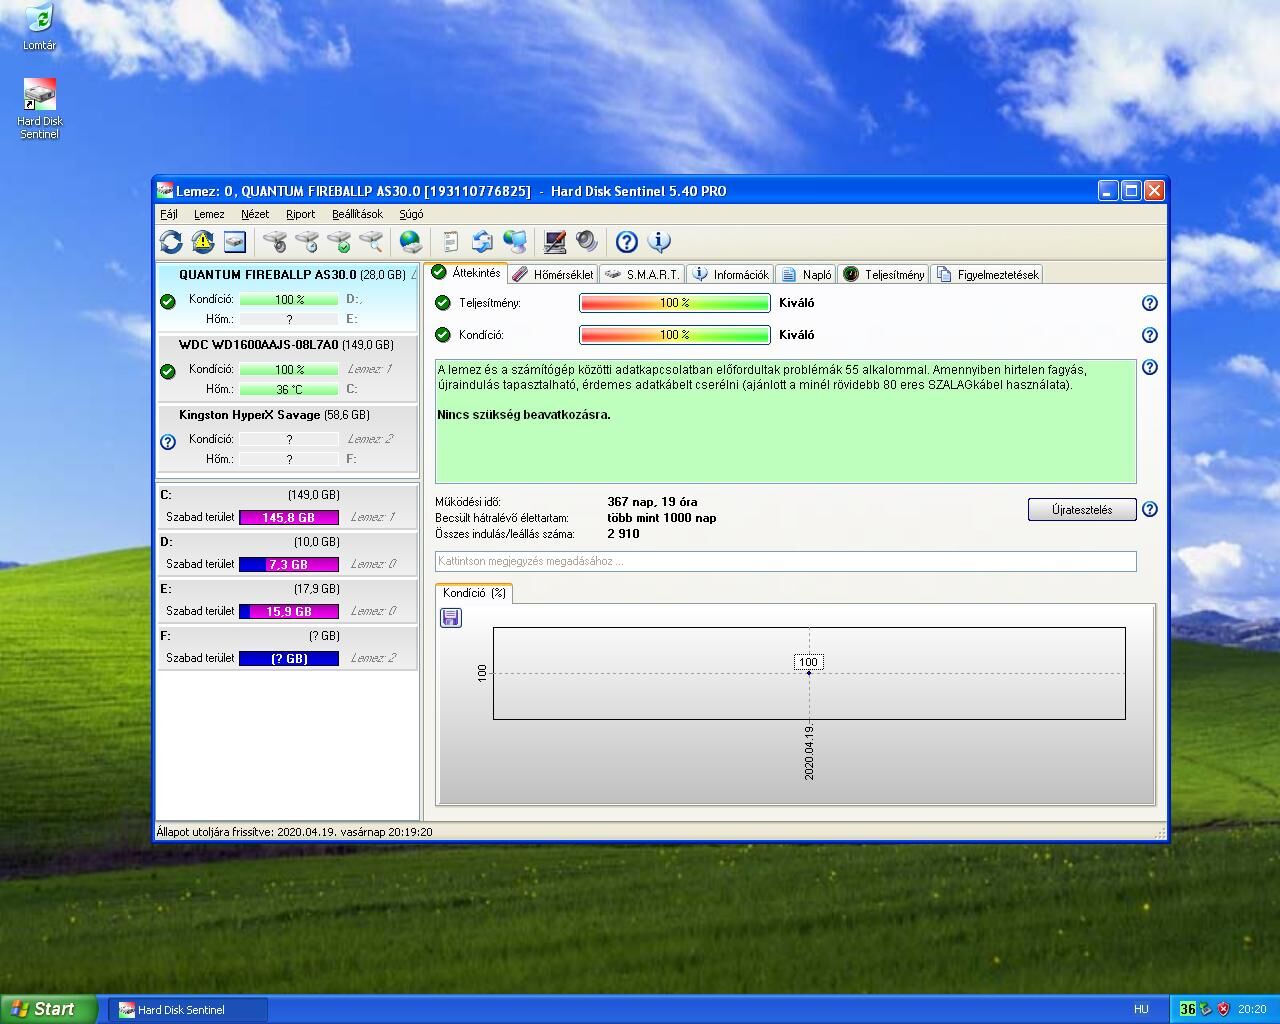Viewport: 1280px width, 1024px height.
Task: Click help icon next to Újratesztelés button
Action: 1150,509
